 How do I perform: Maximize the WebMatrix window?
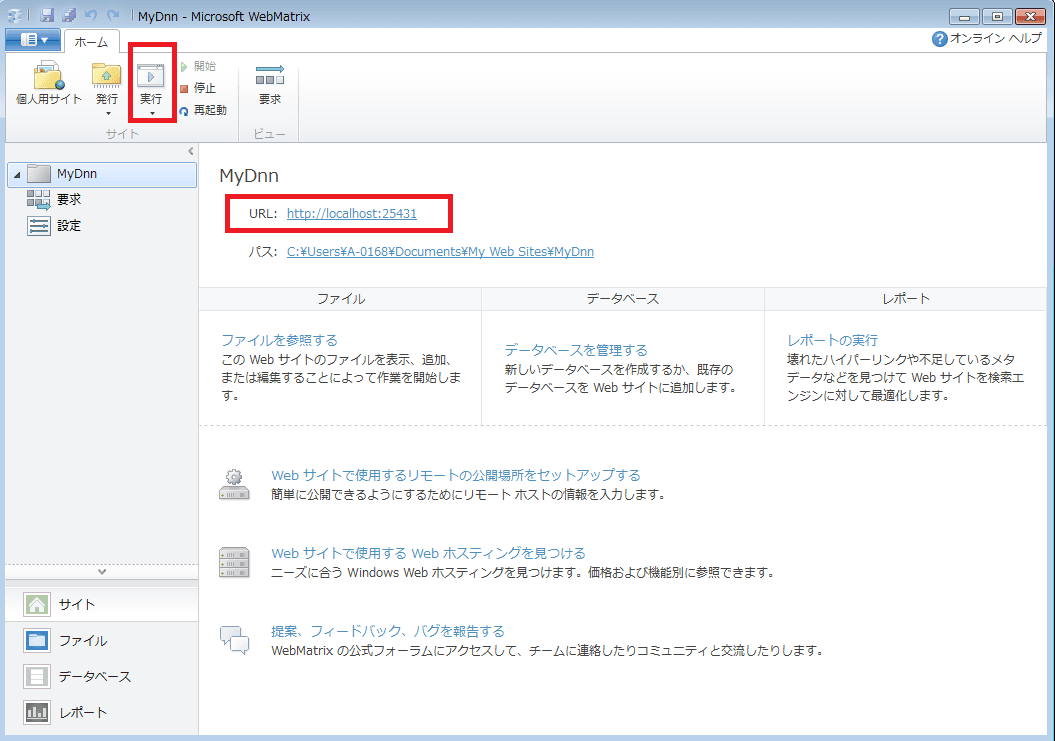click(997, 16)
